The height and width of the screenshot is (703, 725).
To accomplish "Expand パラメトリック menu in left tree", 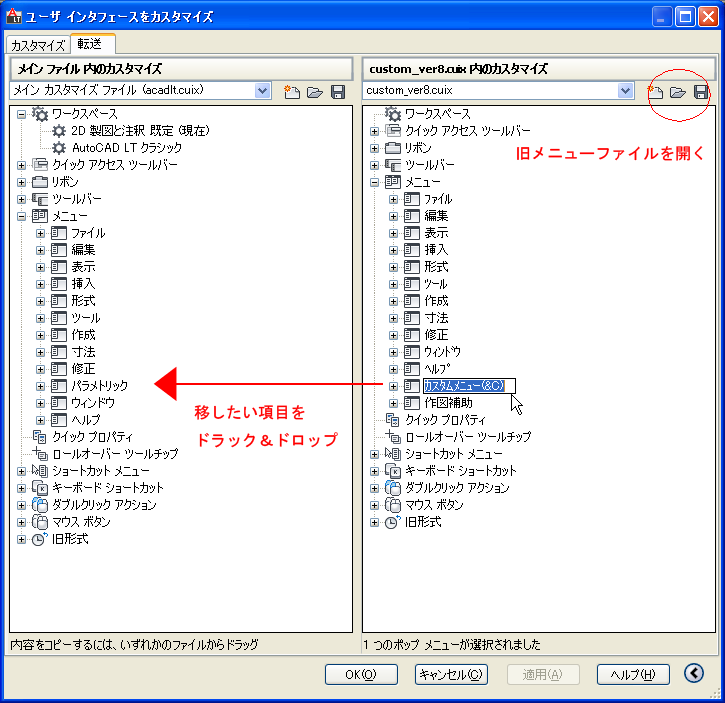I will [40, 386].
